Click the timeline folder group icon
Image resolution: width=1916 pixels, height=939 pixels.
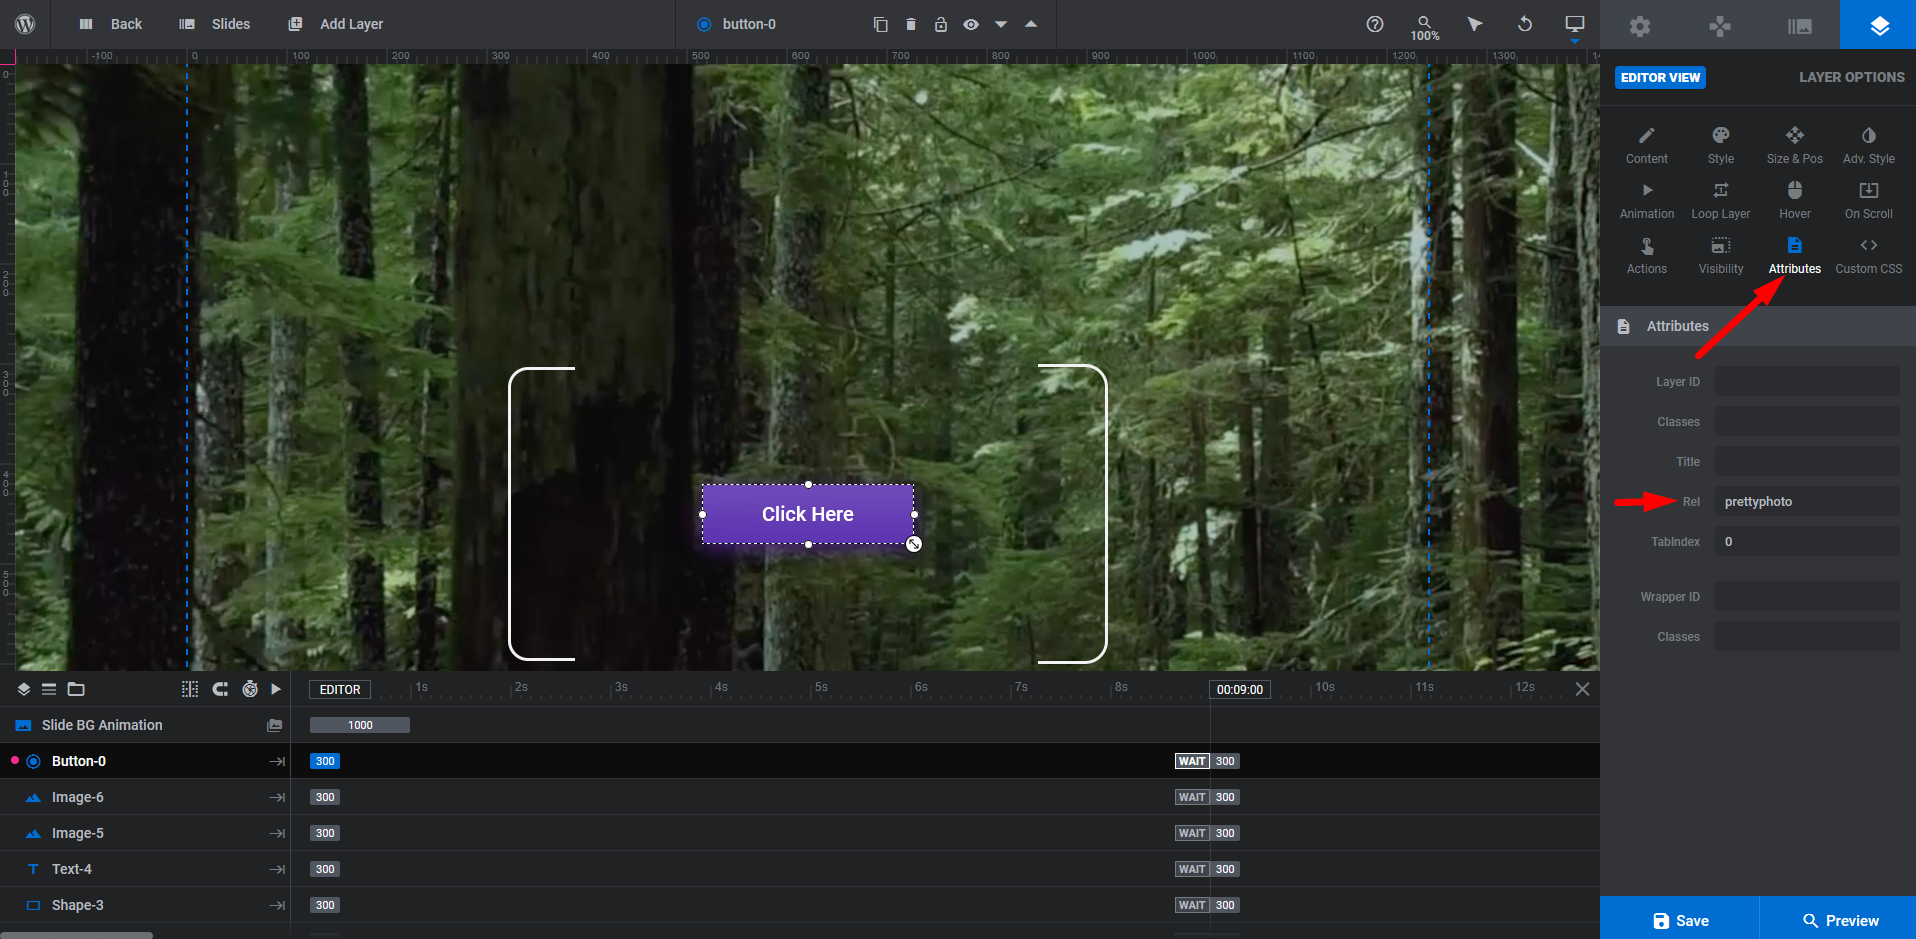[x=76, y=689]
